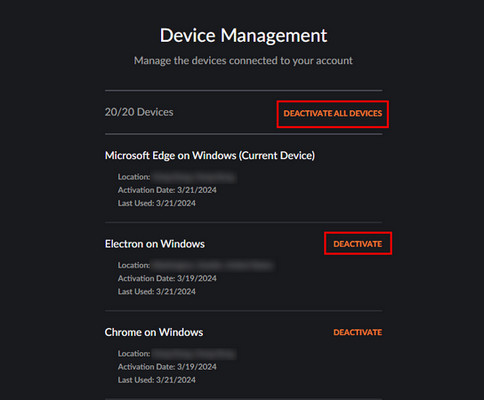Deactivate the Electron on Windows device
Screen dimensions: 484x400
[x=358, y=244]
